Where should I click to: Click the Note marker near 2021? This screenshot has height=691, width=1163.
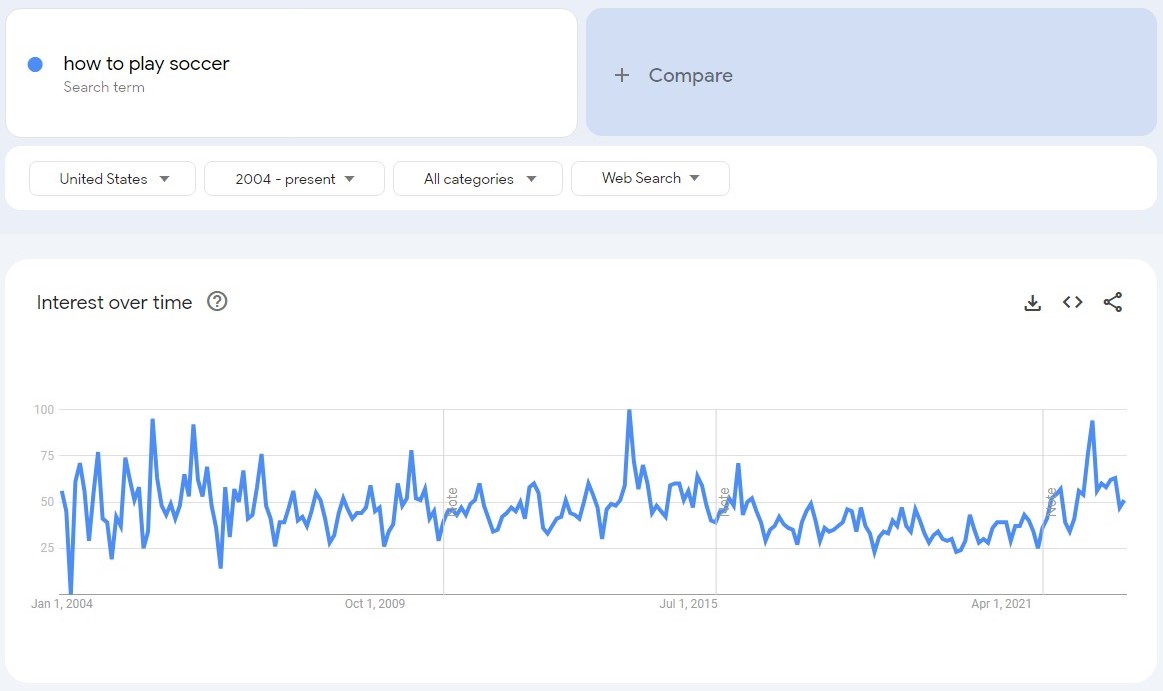[1051, 501]
